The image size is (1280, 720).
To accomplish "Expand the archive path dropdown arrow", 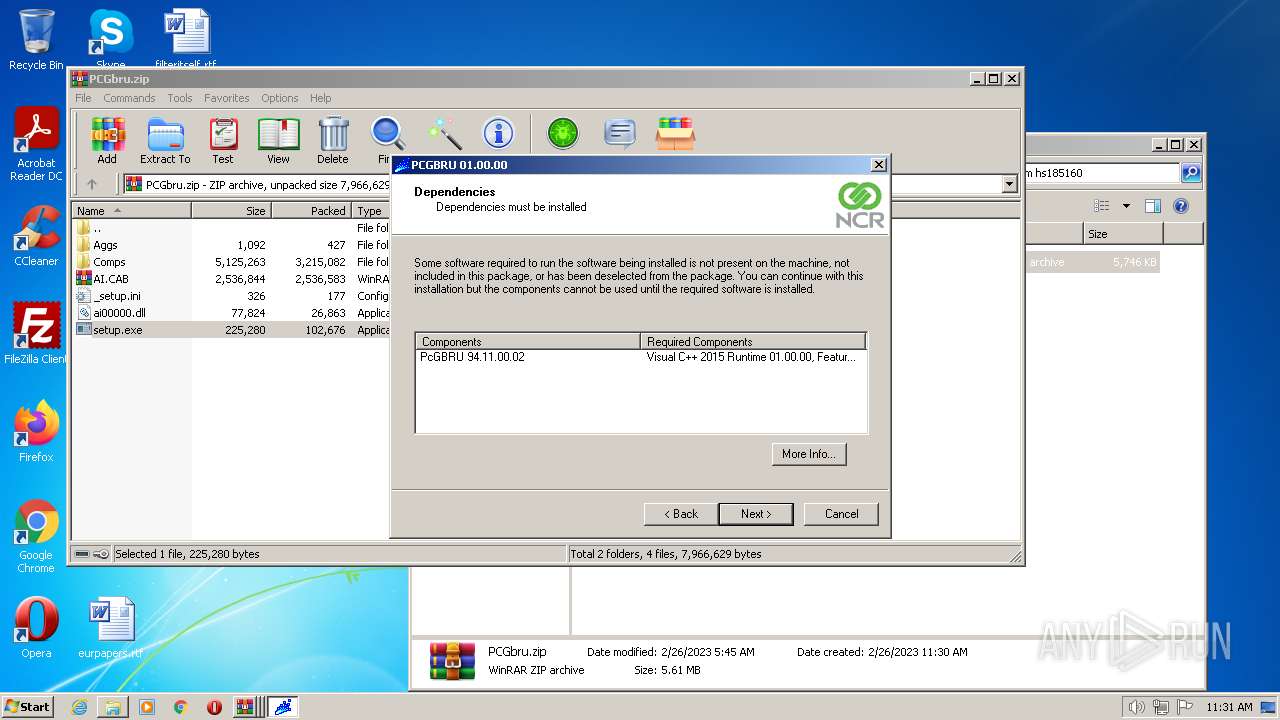I will point(1009,184).
